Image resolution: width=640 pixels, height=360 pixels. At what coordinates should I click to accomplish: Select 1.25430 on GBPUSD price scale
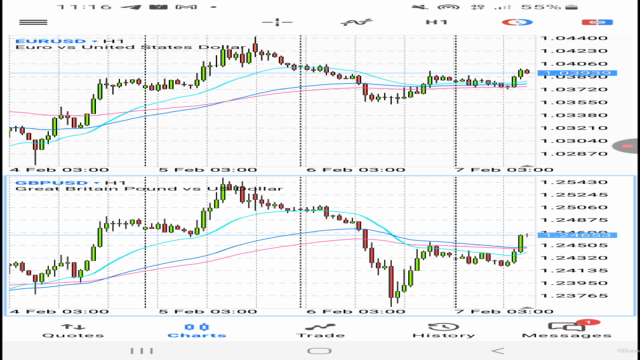(x=574, y=182)
